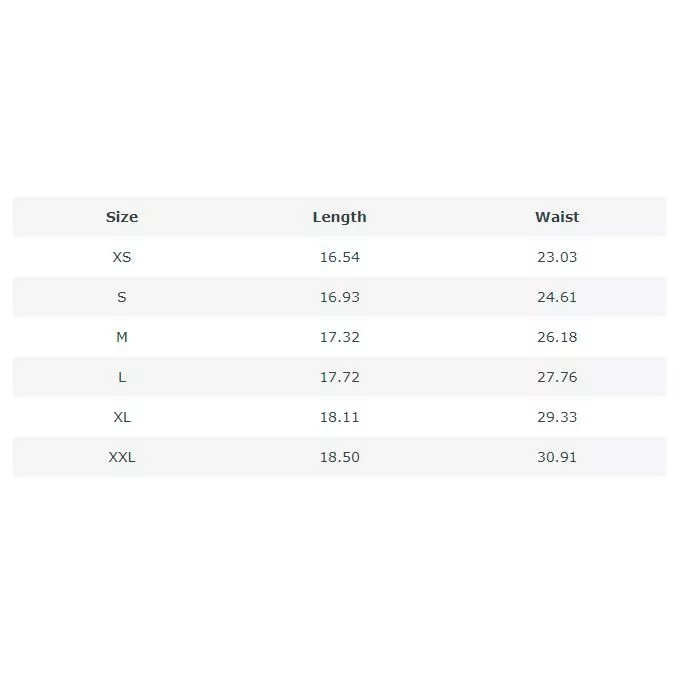Click the Waist column header
This screenshot has width=680, height=680.
click(557, 217)
